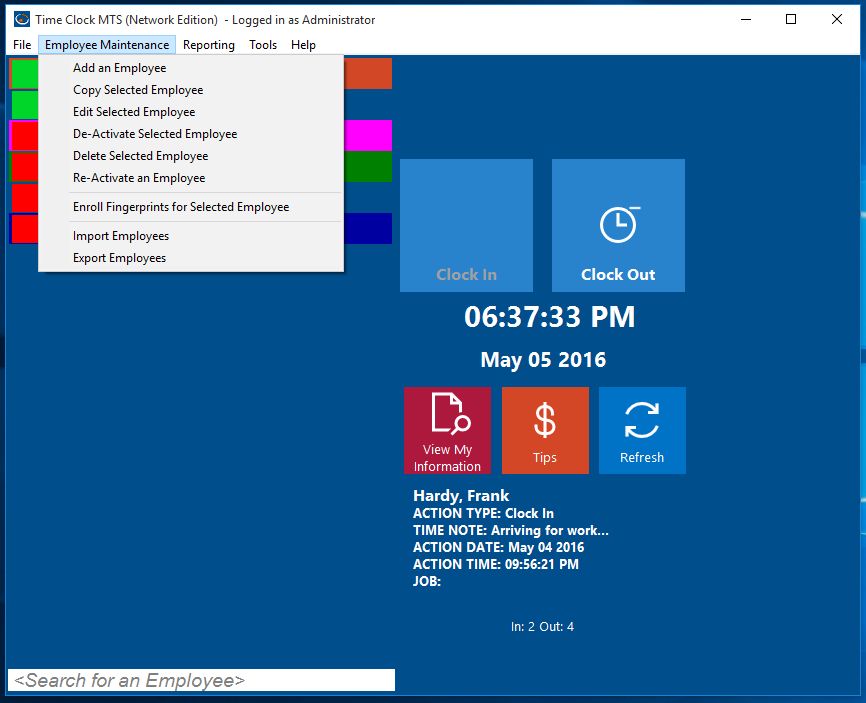The width and height of the screenshot is (866, 703).
Task: Open the Tips tile
Action: pyautogui.click(x=545, y=430)
